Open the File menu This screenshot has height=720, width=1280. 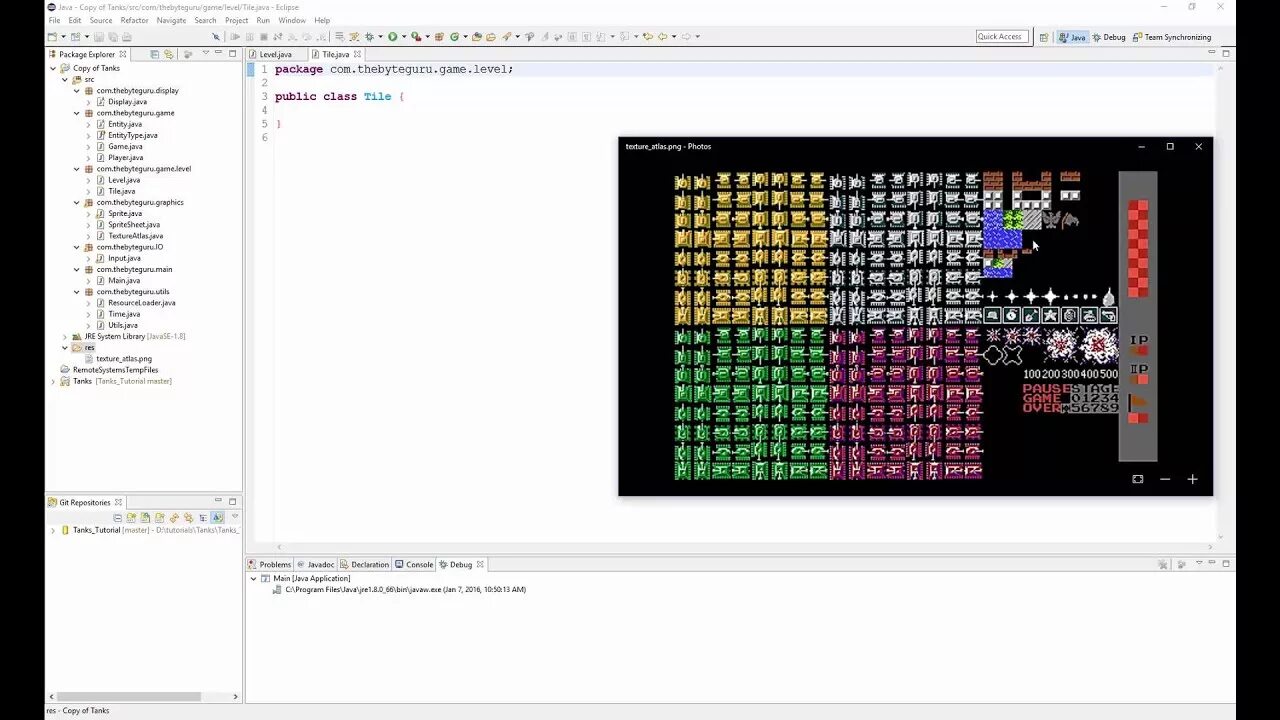54,20
